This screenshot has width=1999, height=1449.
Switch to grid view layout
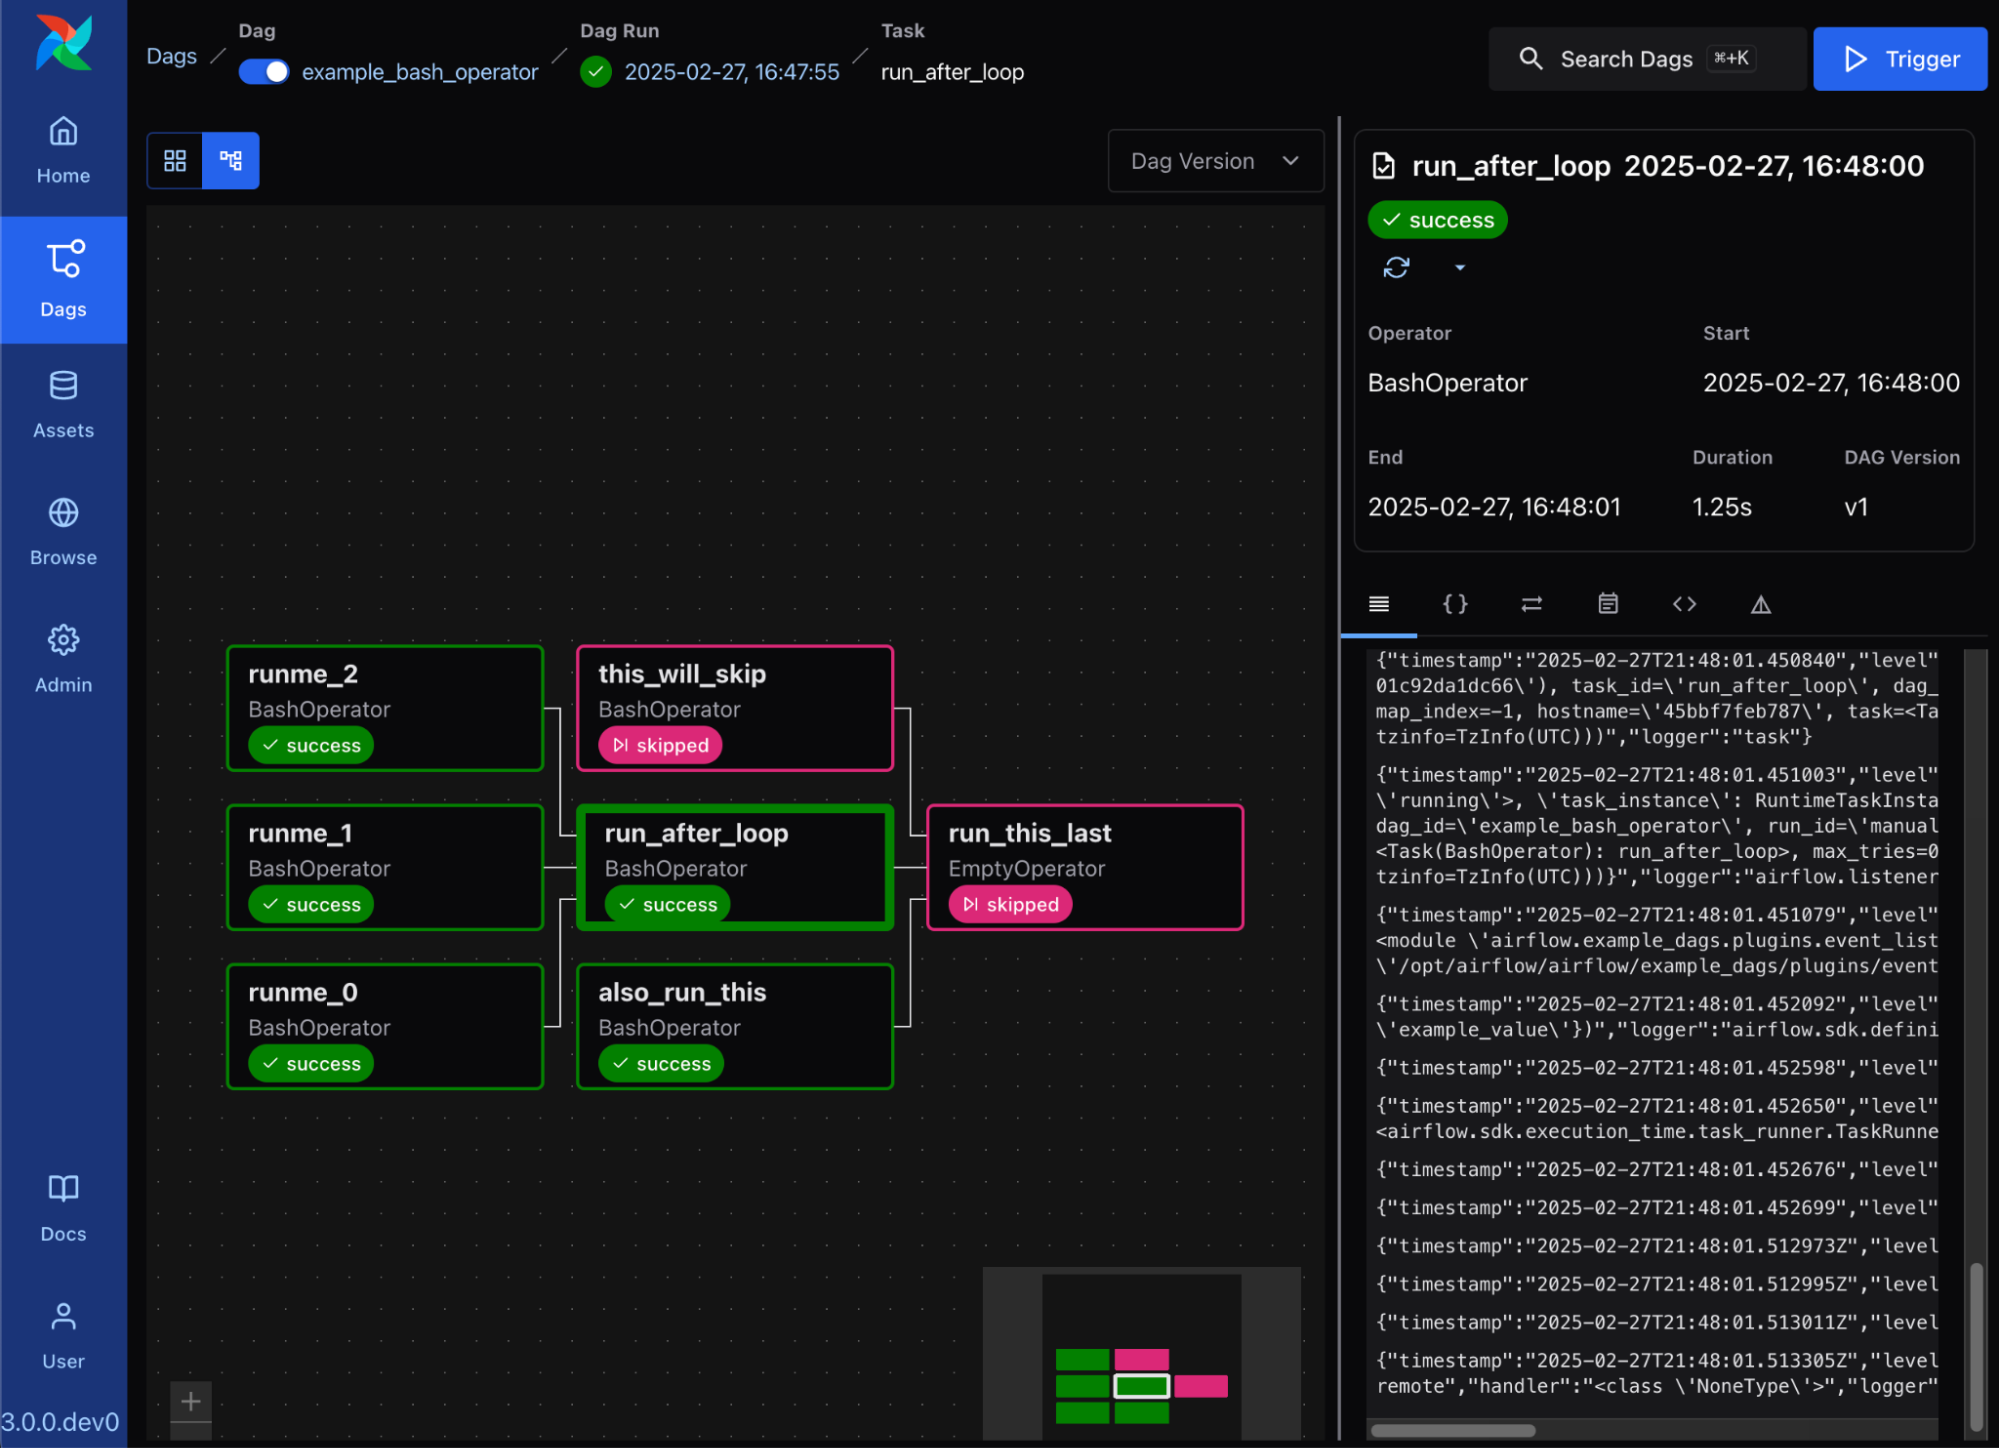pyautogui.click(x=175, y=161)
